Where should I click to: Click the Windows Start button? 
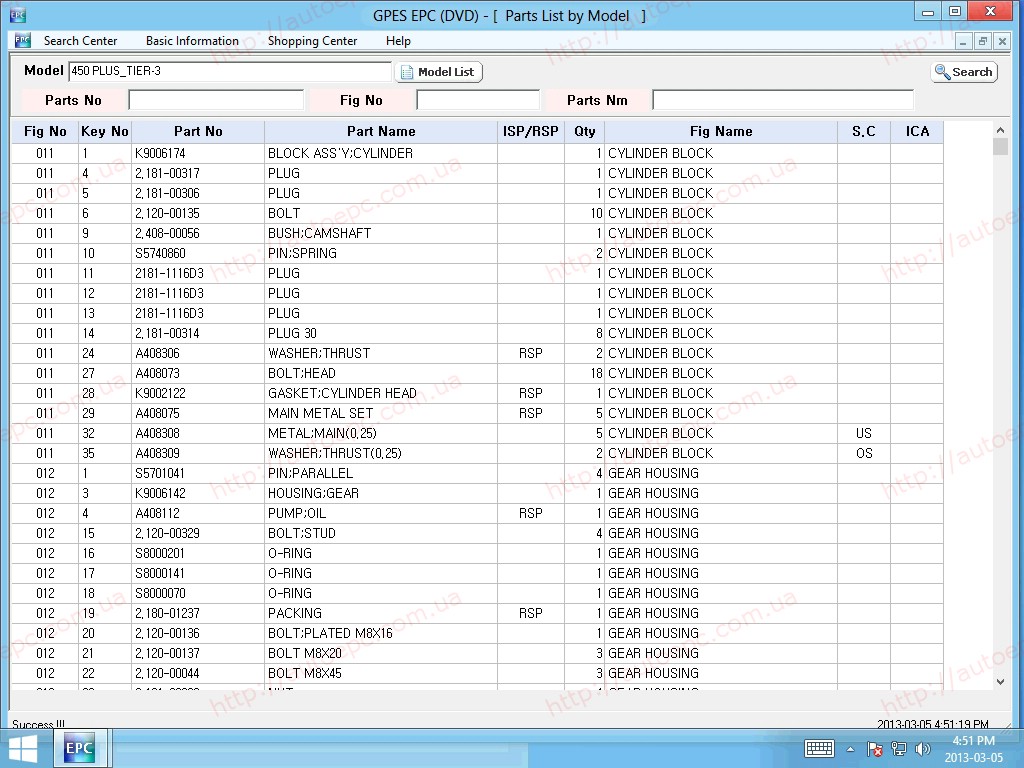[22, 749]
